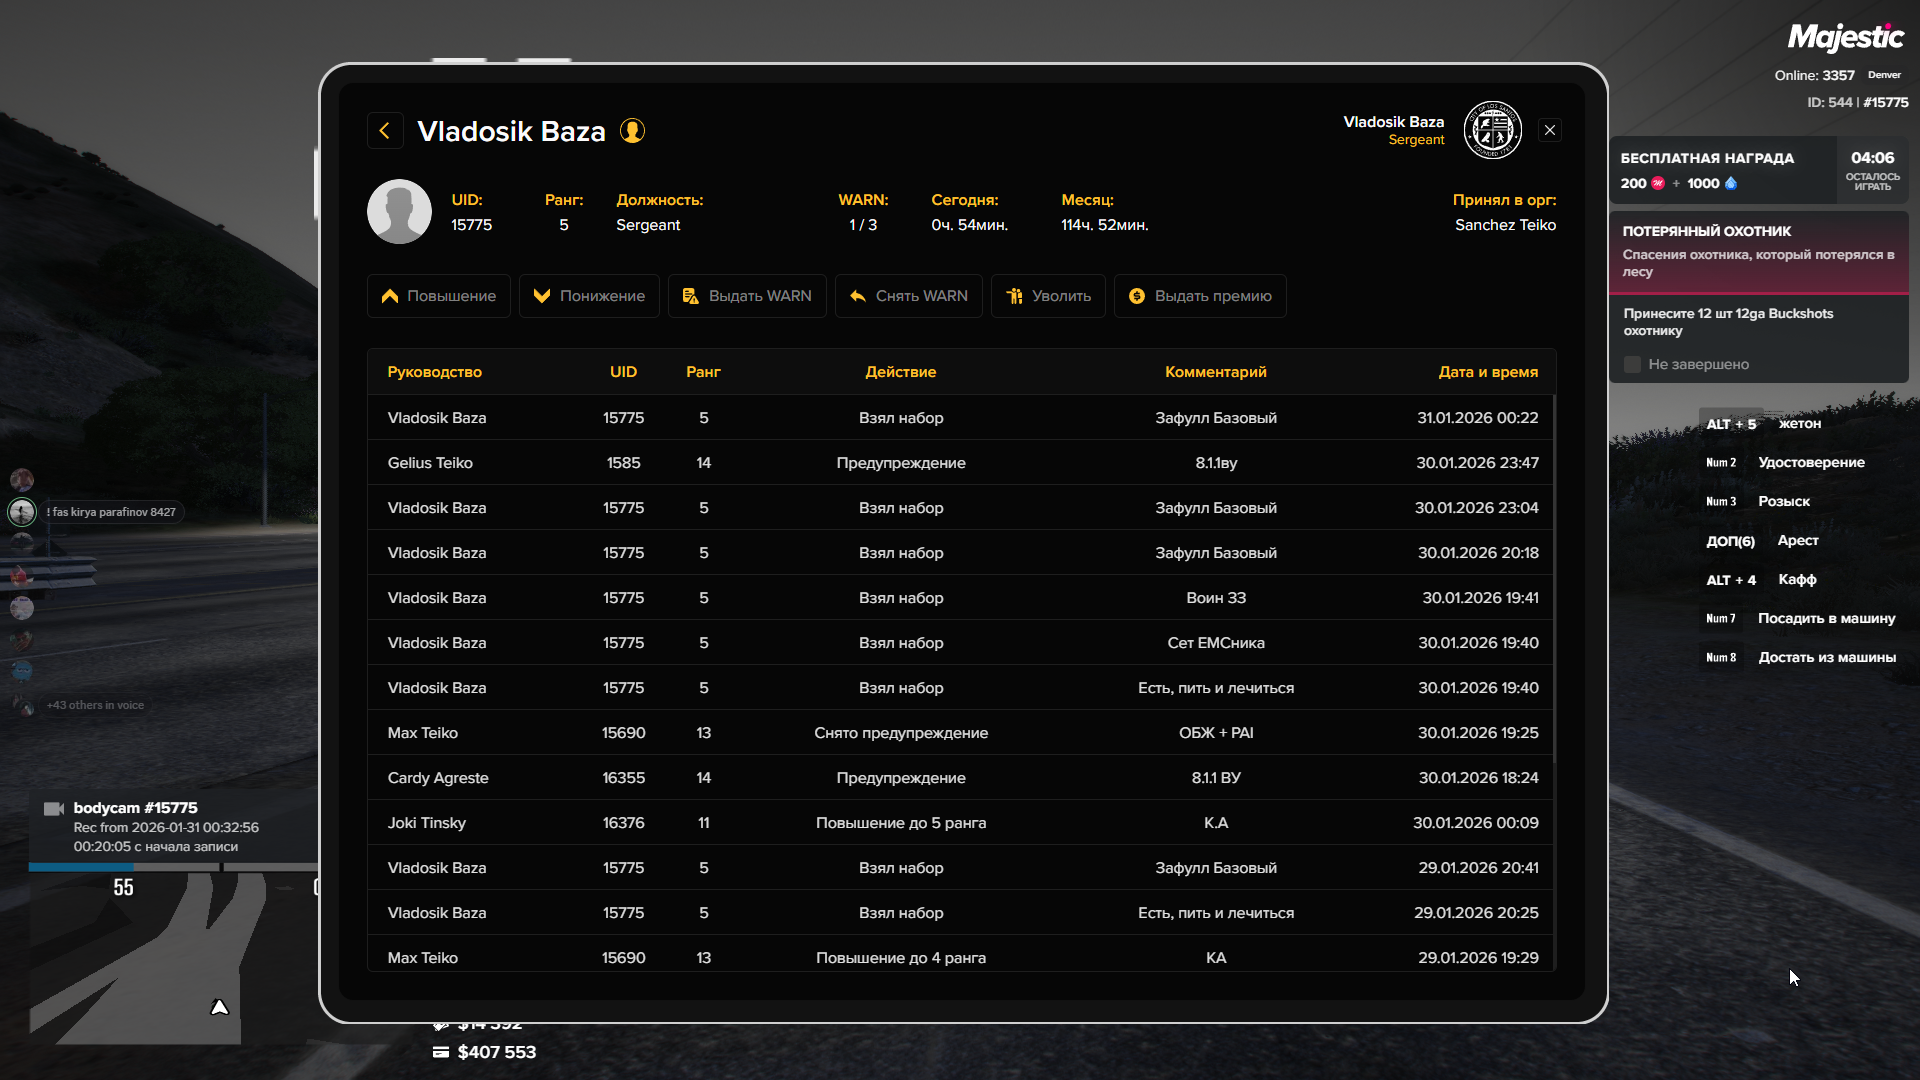Click the blue recording progress bar
The width and height of the screenshot is (1920, 1080).
point(80,867)
